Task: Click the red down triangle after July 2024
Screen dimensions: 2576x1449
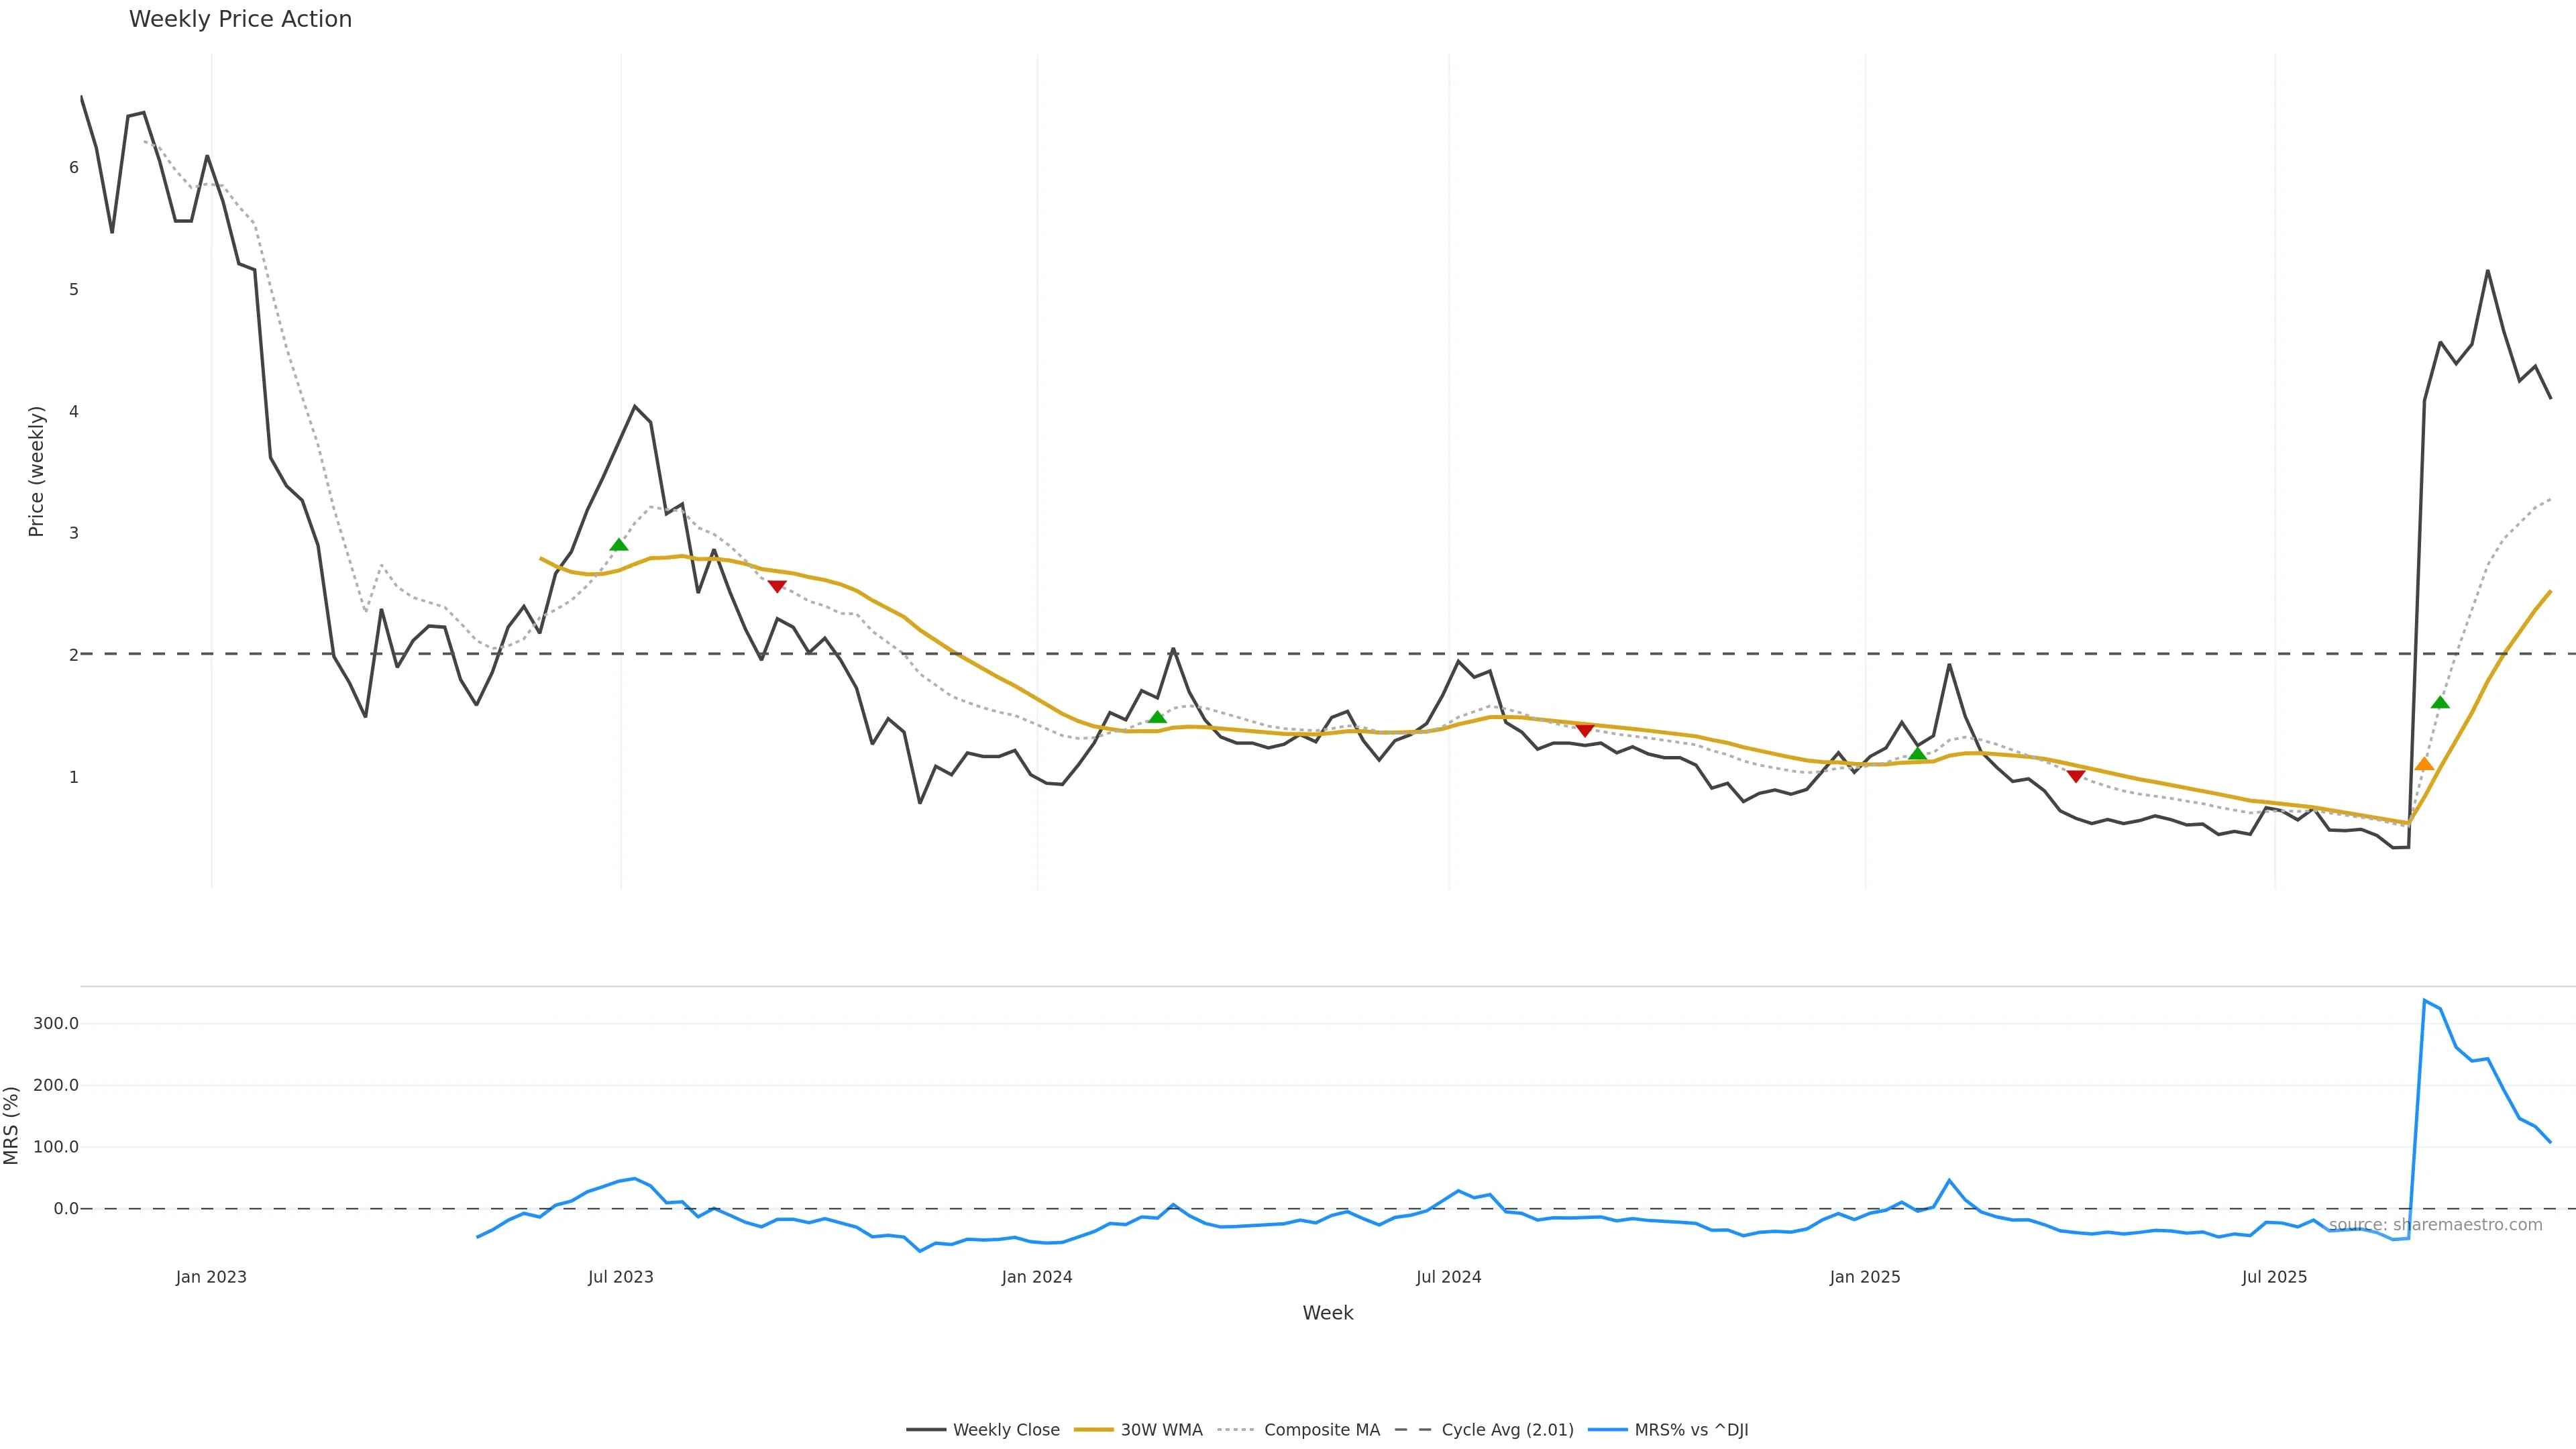Action: 1584,731
